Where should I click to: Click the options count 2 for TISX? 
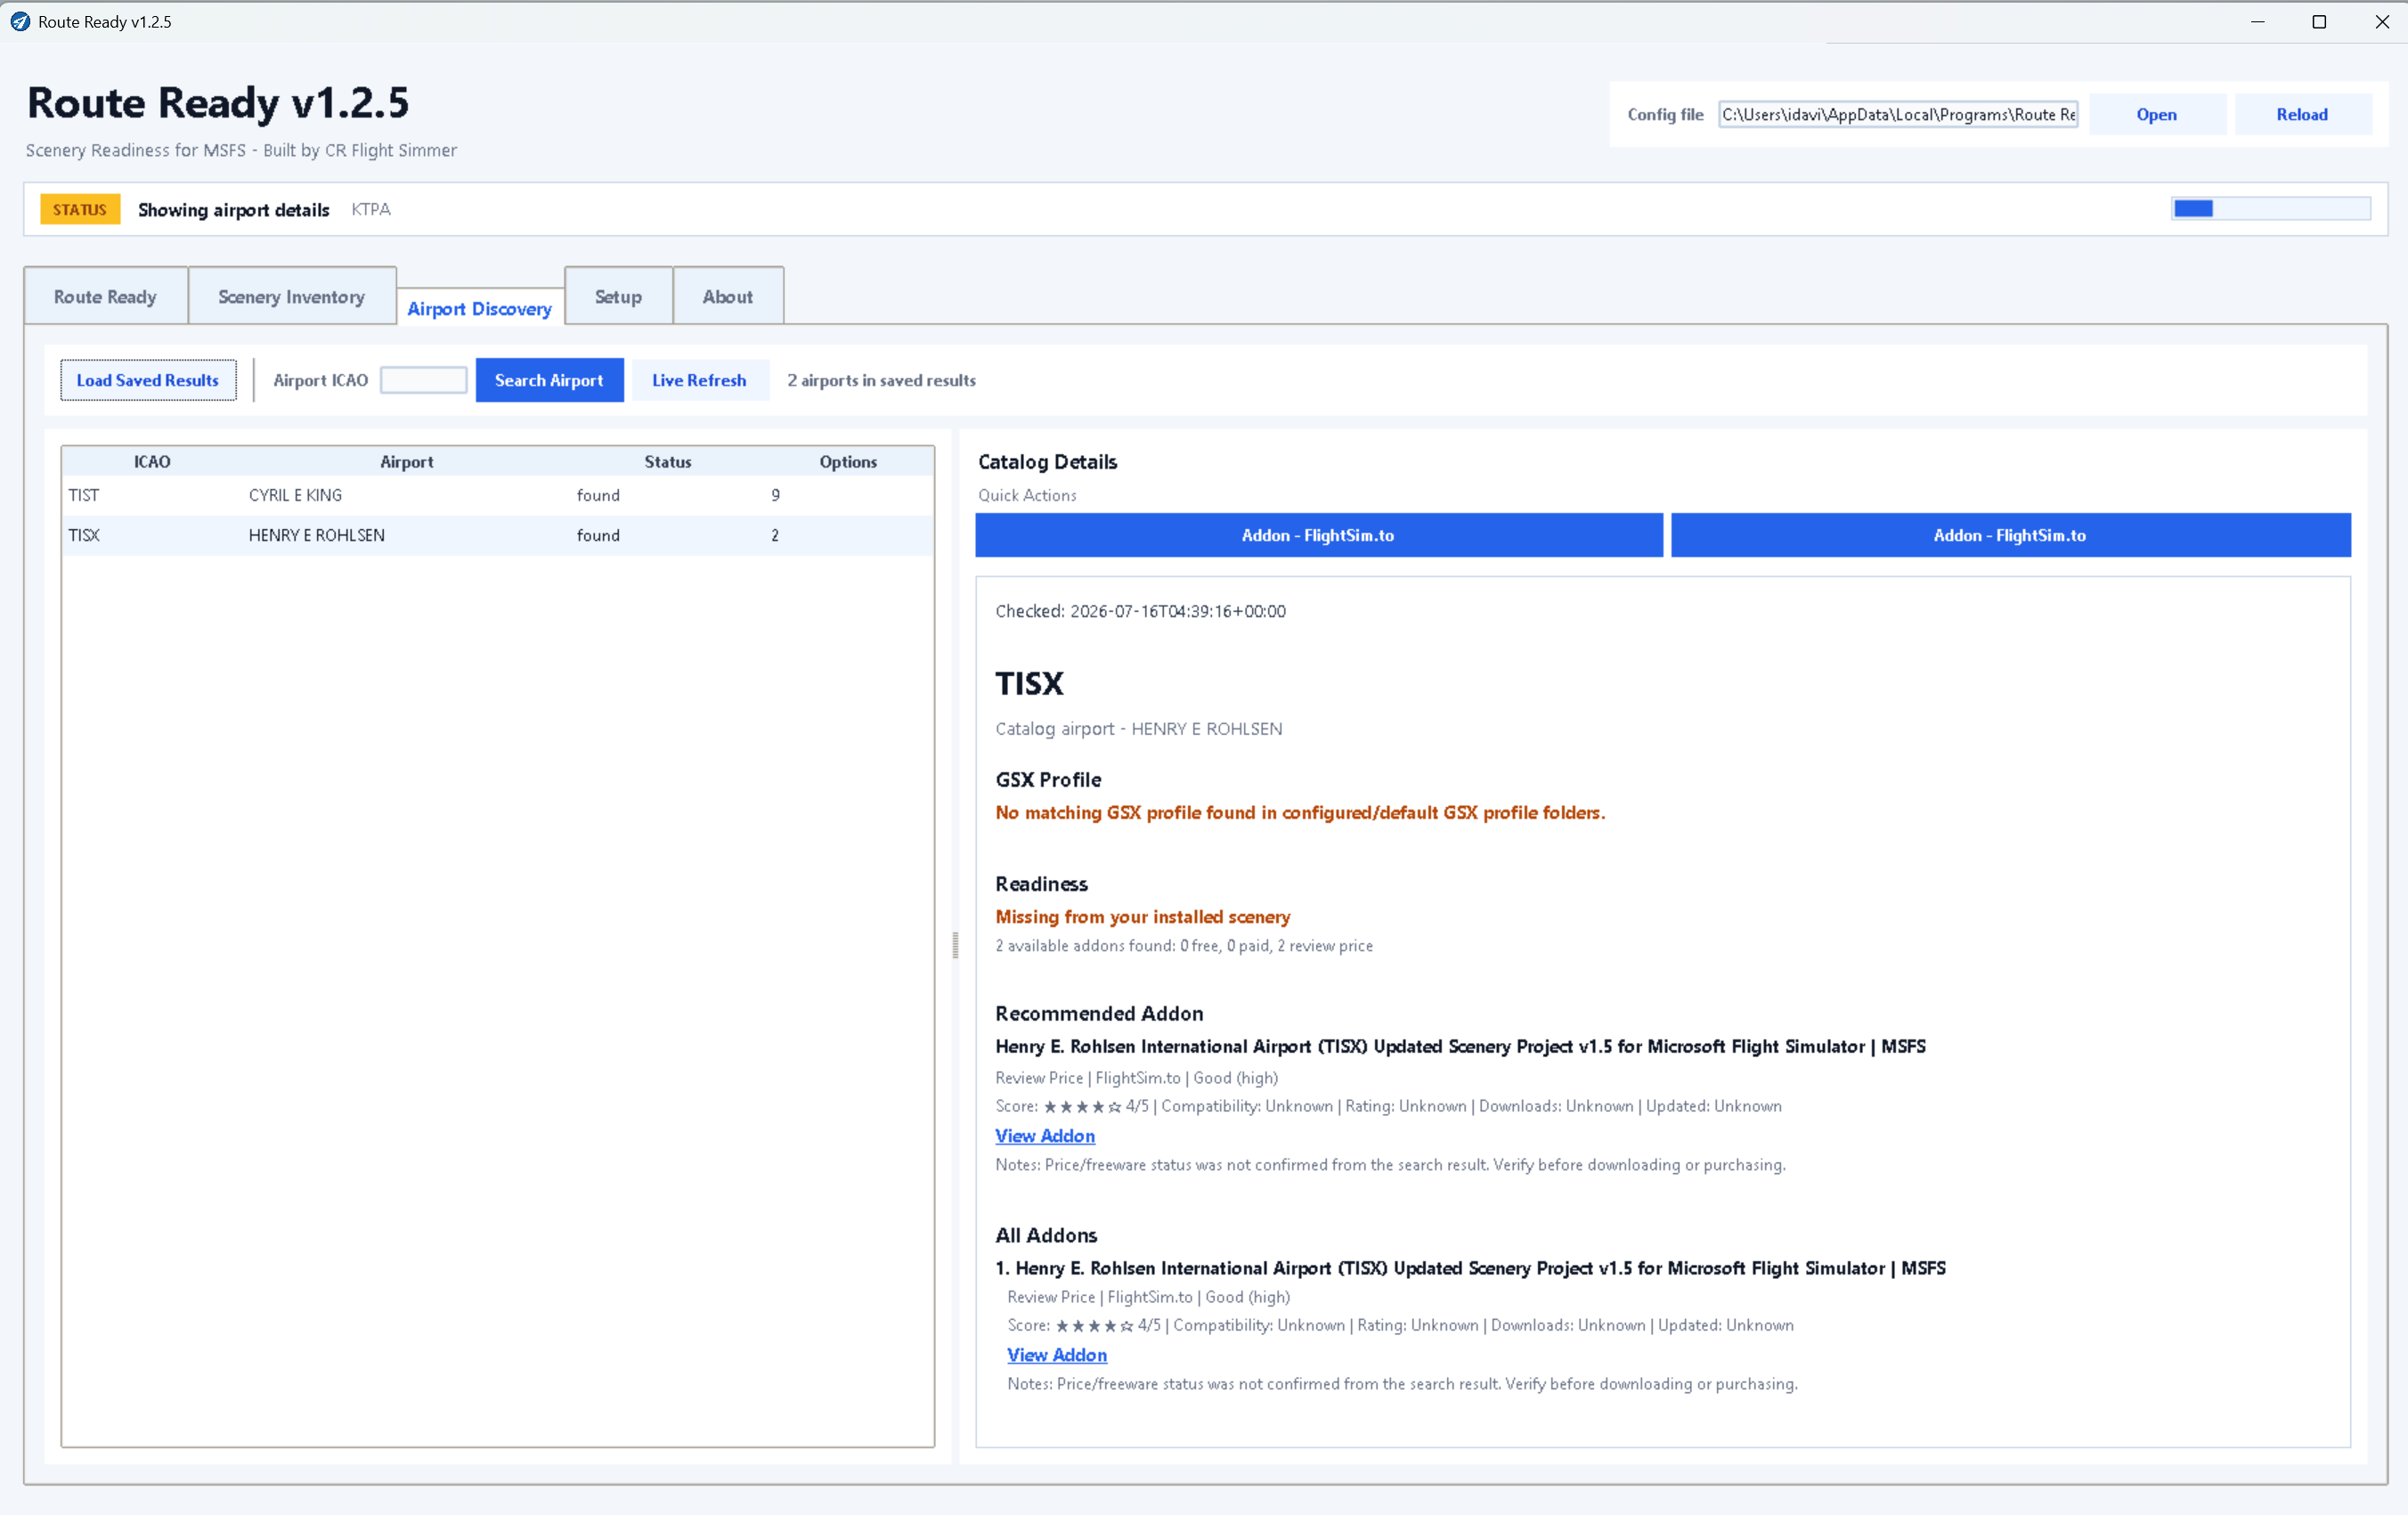[x=775, y=535]
